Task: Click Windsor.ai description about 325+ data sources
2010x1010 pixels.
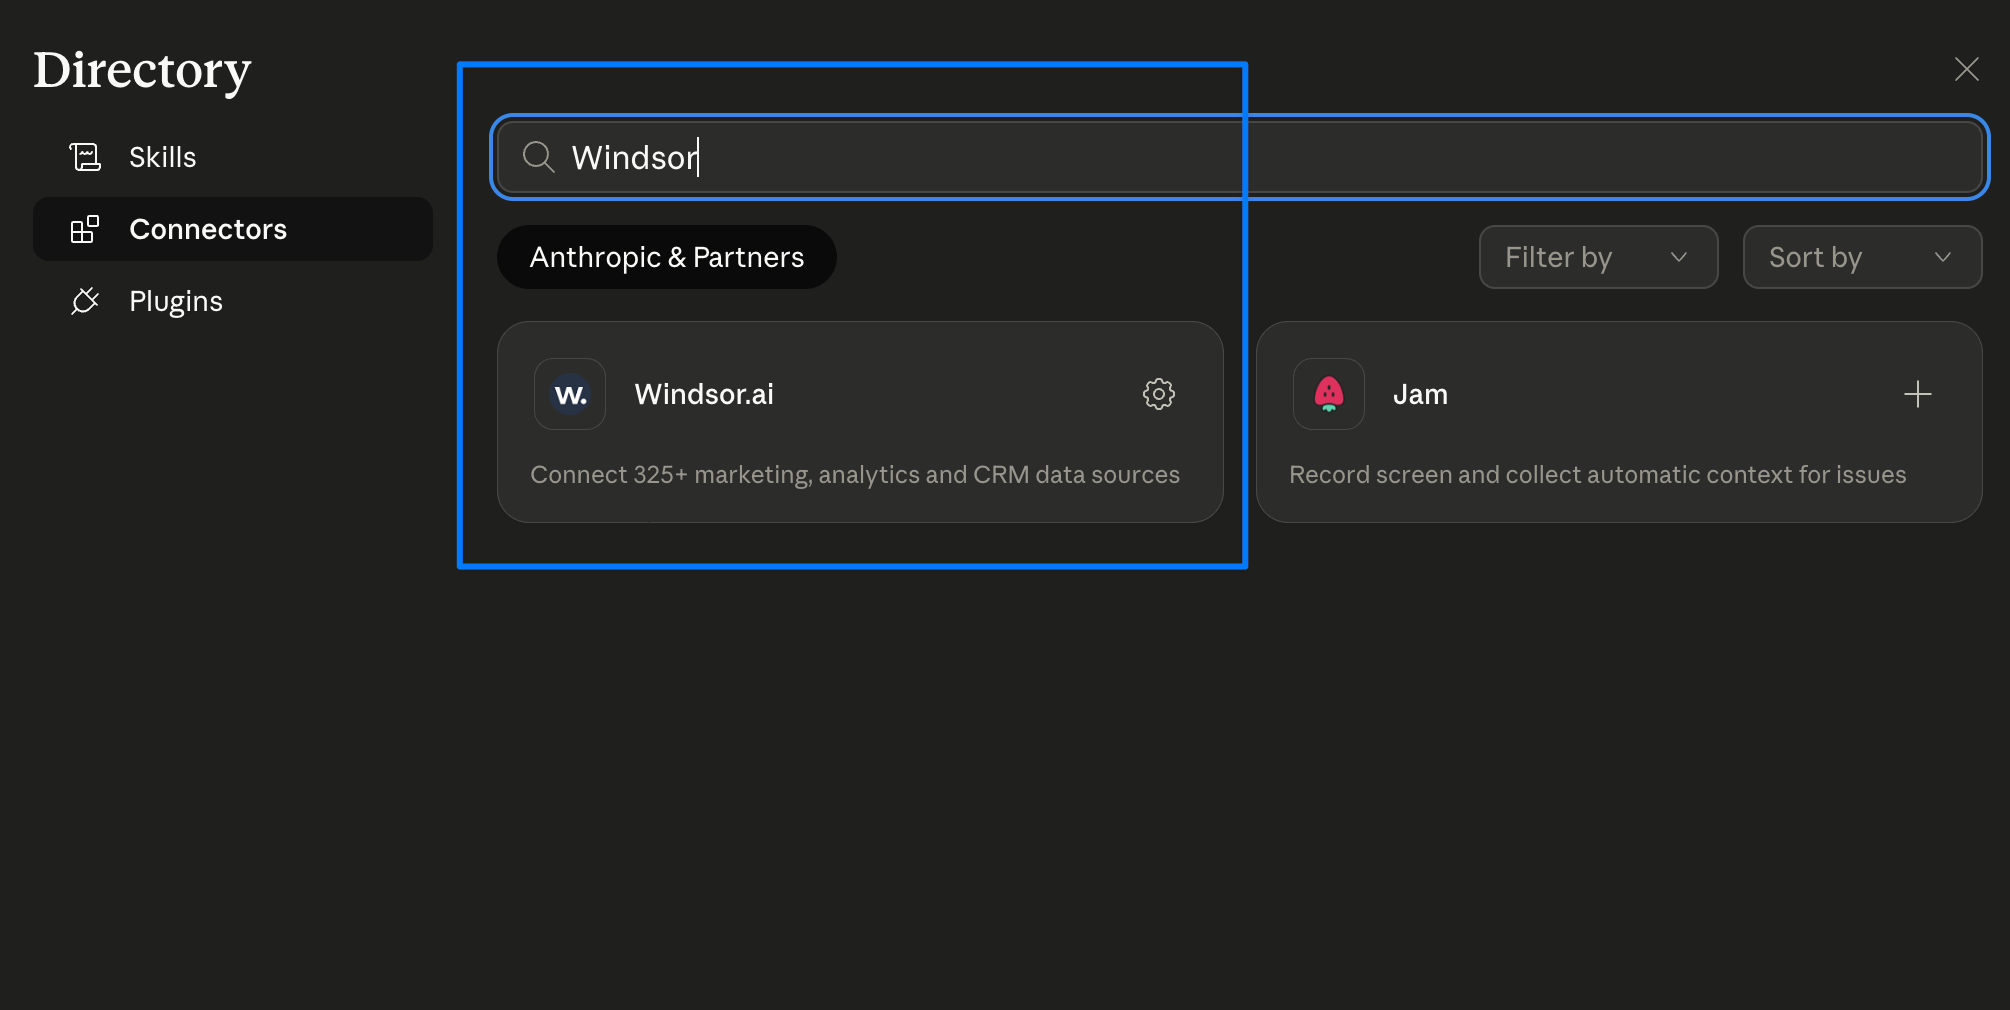Action: (855, 474)
